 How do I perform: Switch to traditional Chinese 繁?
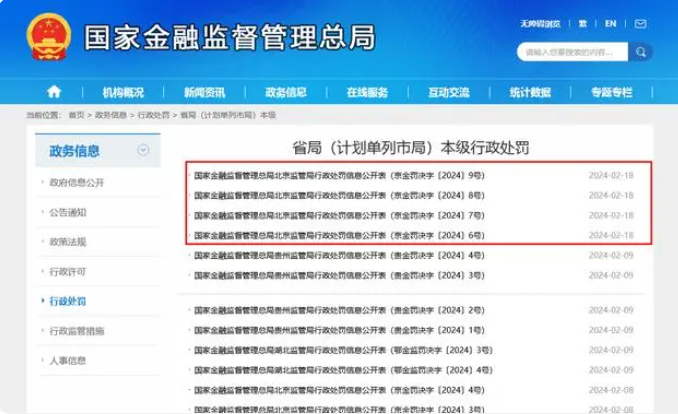(583, 24)
